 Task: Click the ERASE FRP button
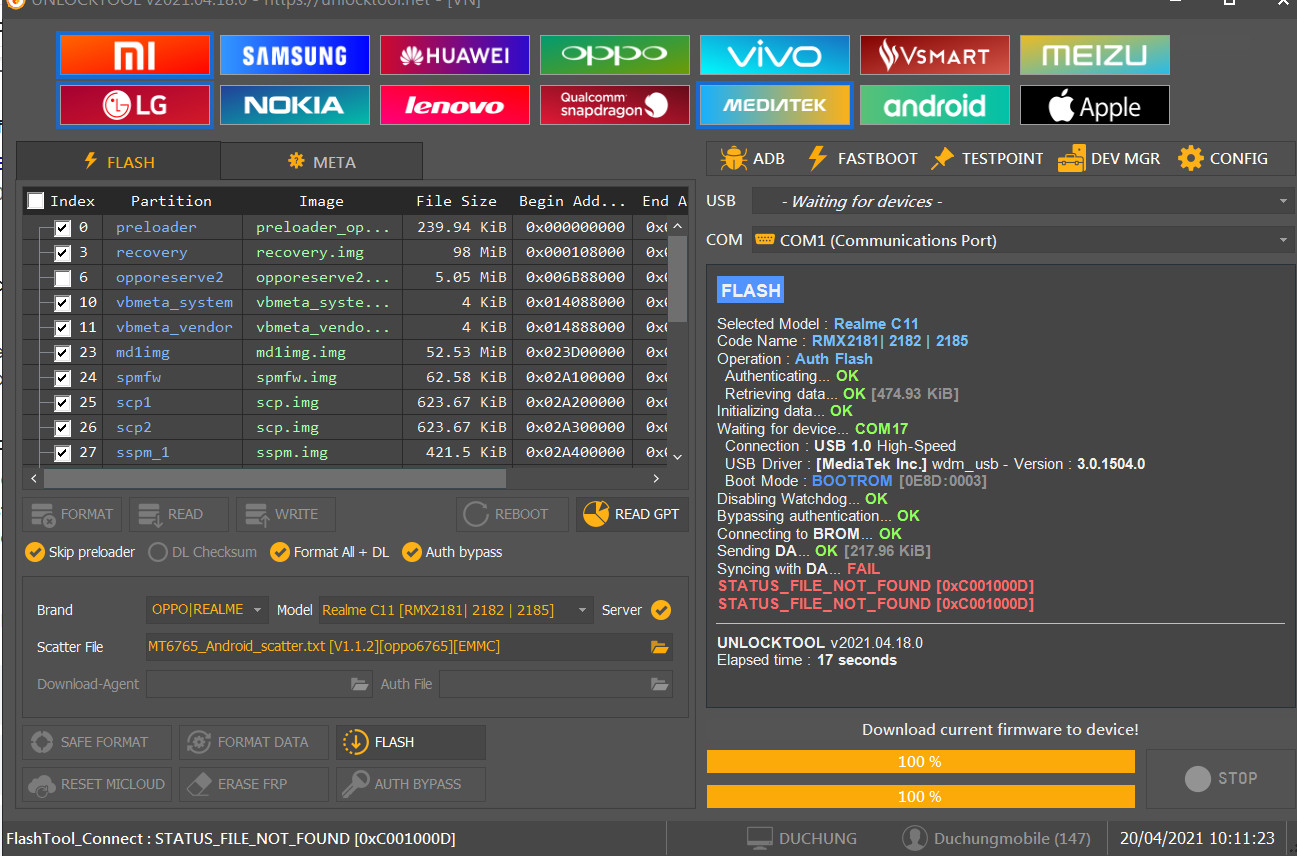[x=254, y=784]
